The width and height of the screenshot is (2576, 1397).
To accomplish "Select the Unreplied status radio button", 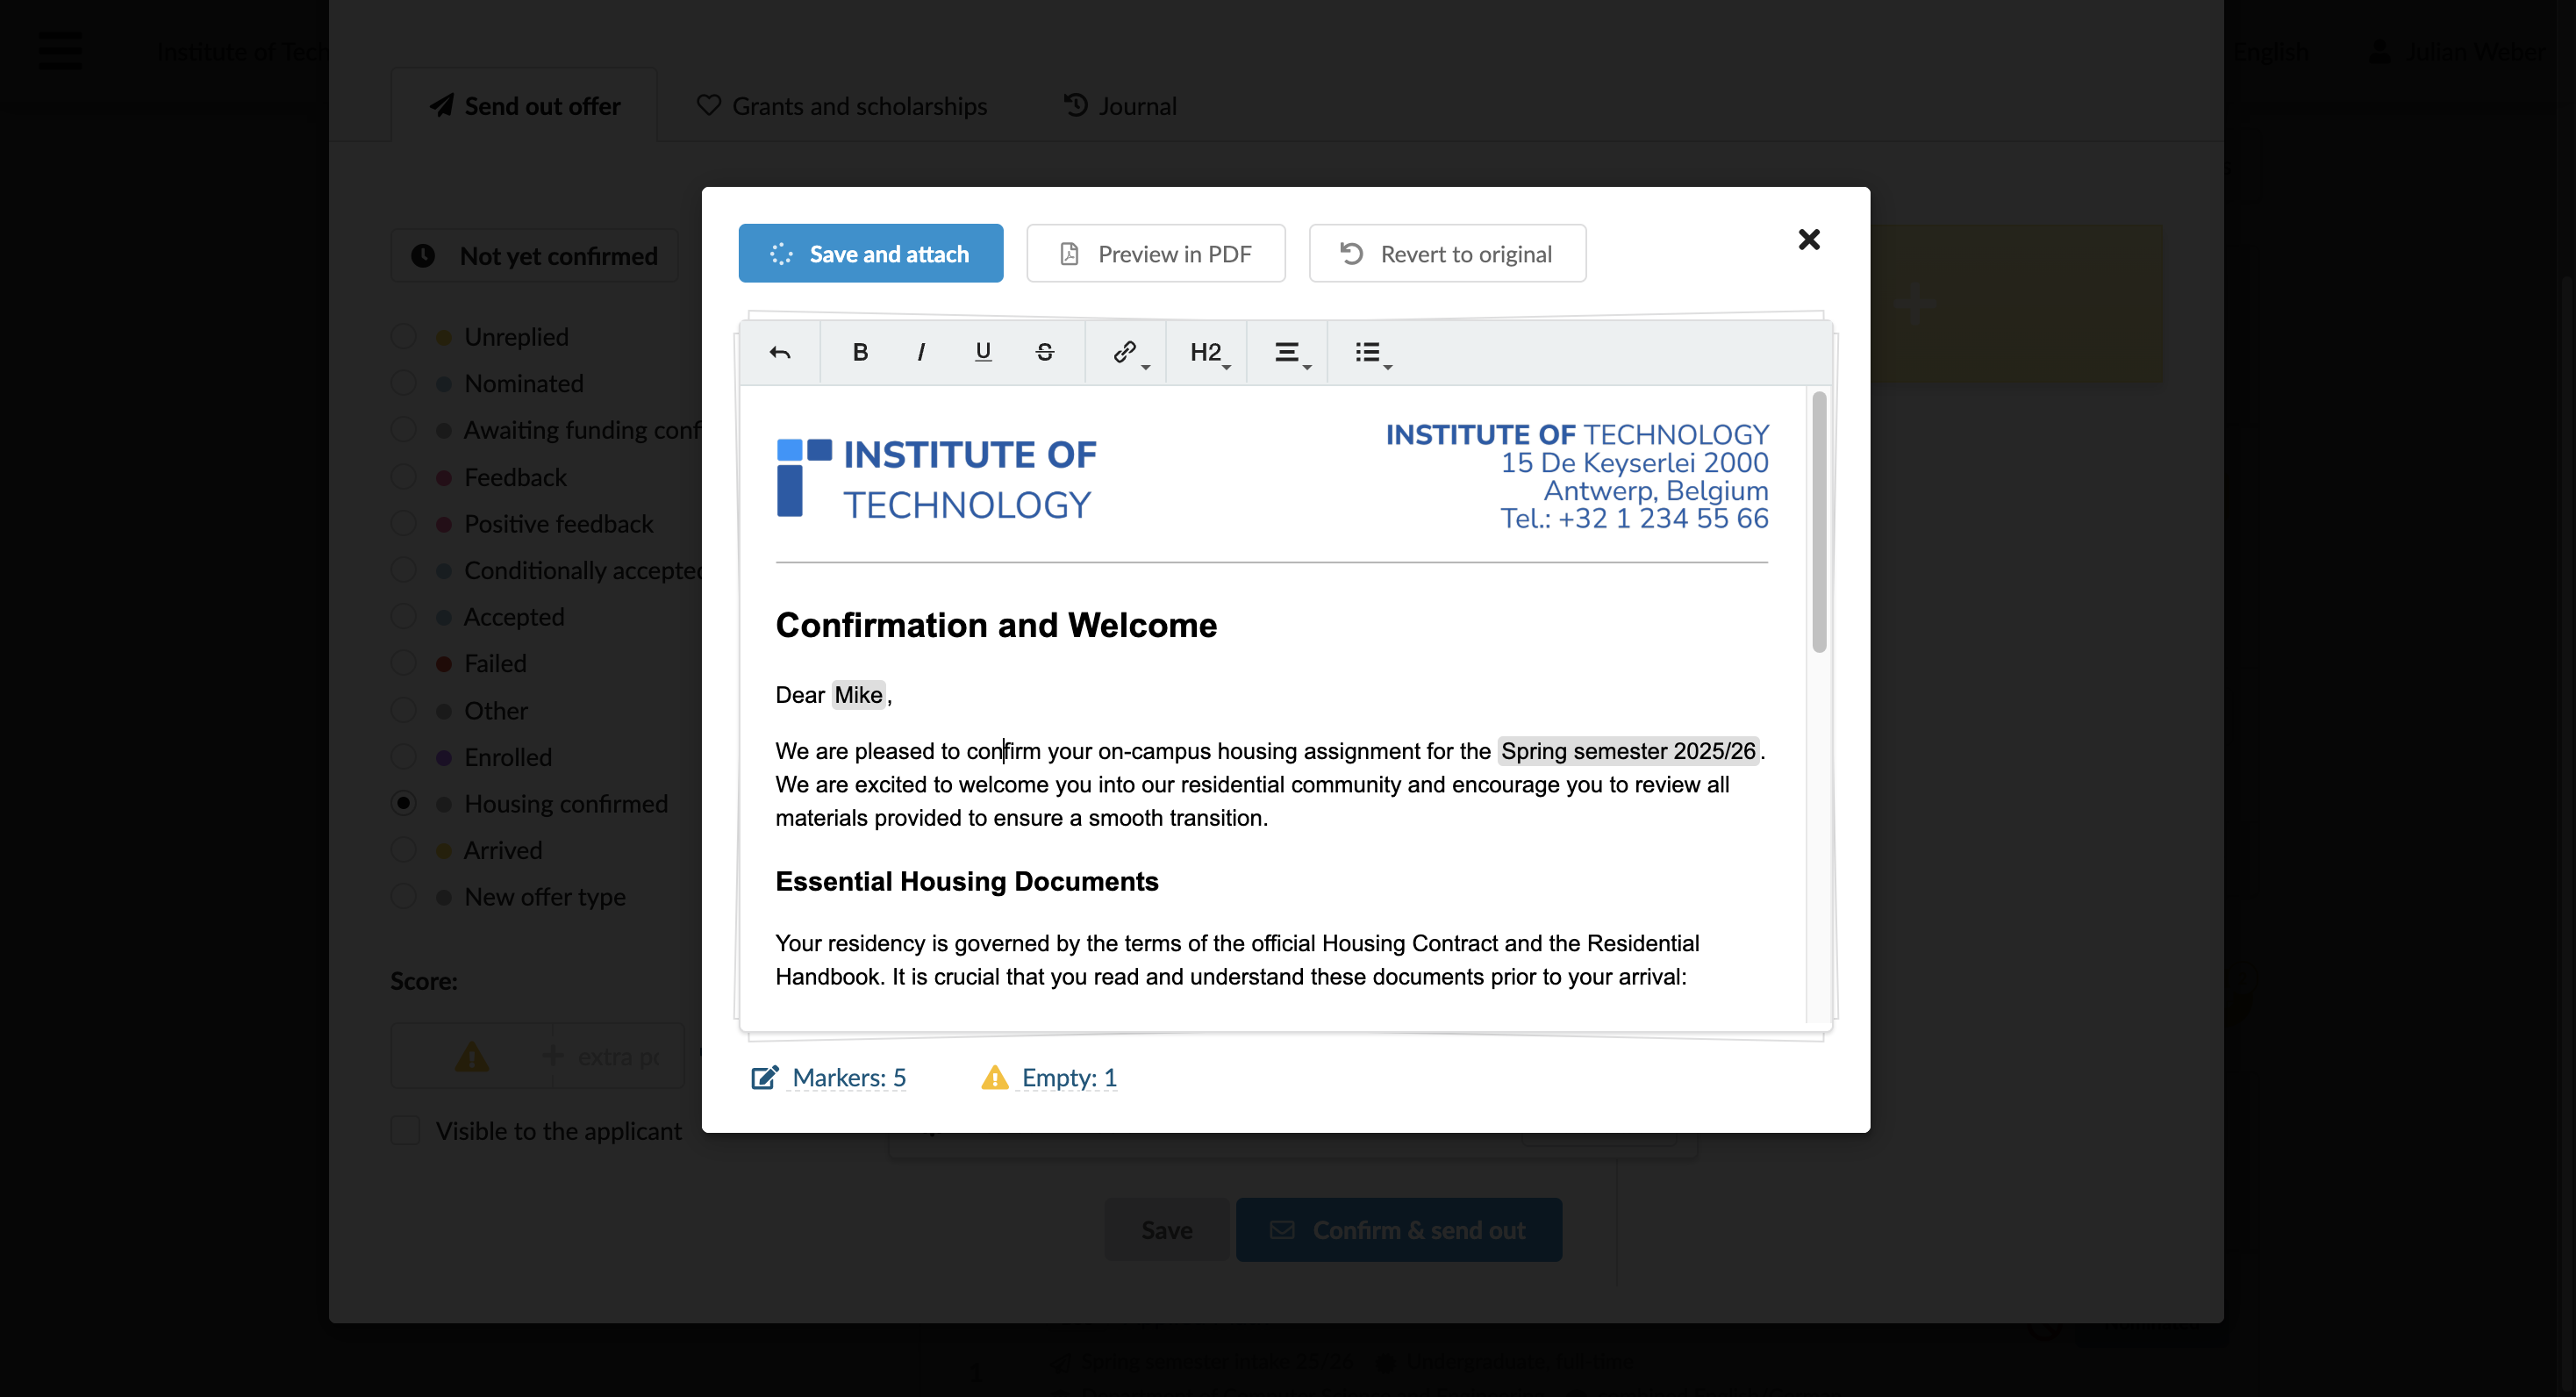I will tap(403, 337).
